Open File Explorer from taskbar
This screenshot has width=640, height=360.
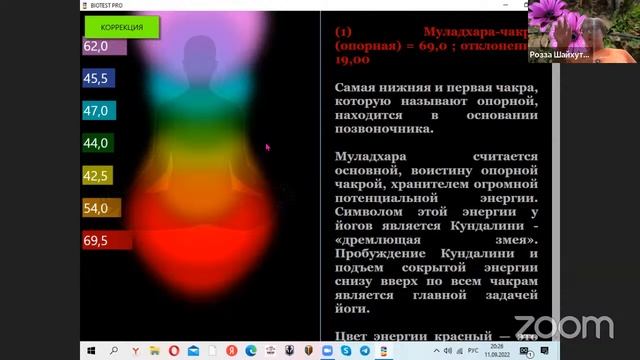(154, 351)
